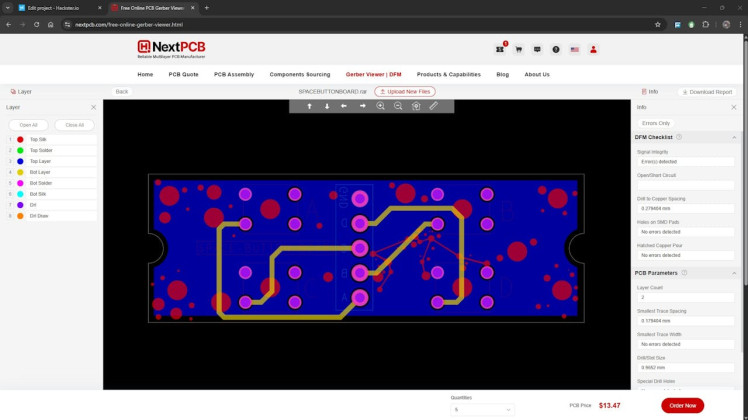
Task: Pan view up with arrow icon
Action: (309, 106)
